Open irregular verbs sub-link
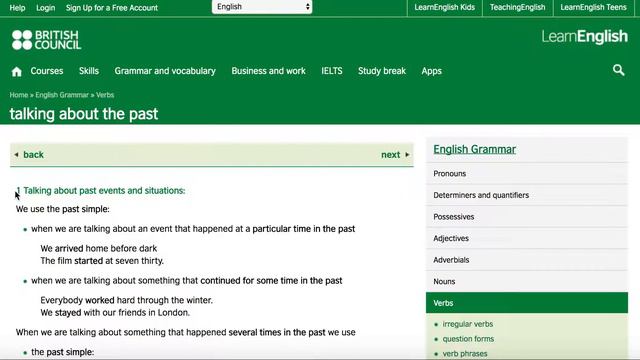 [x=468, y=324]
